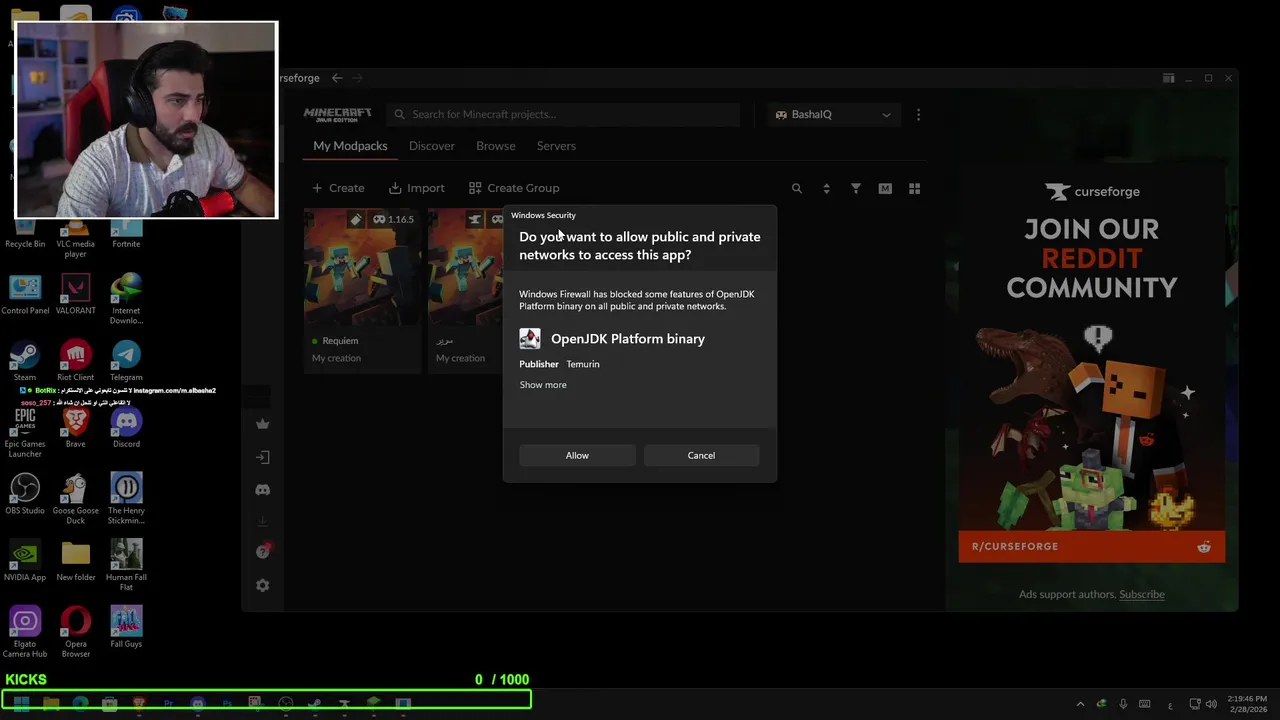
Task: Open Brave browser desktop icon
Action: [x=76, y=428]
